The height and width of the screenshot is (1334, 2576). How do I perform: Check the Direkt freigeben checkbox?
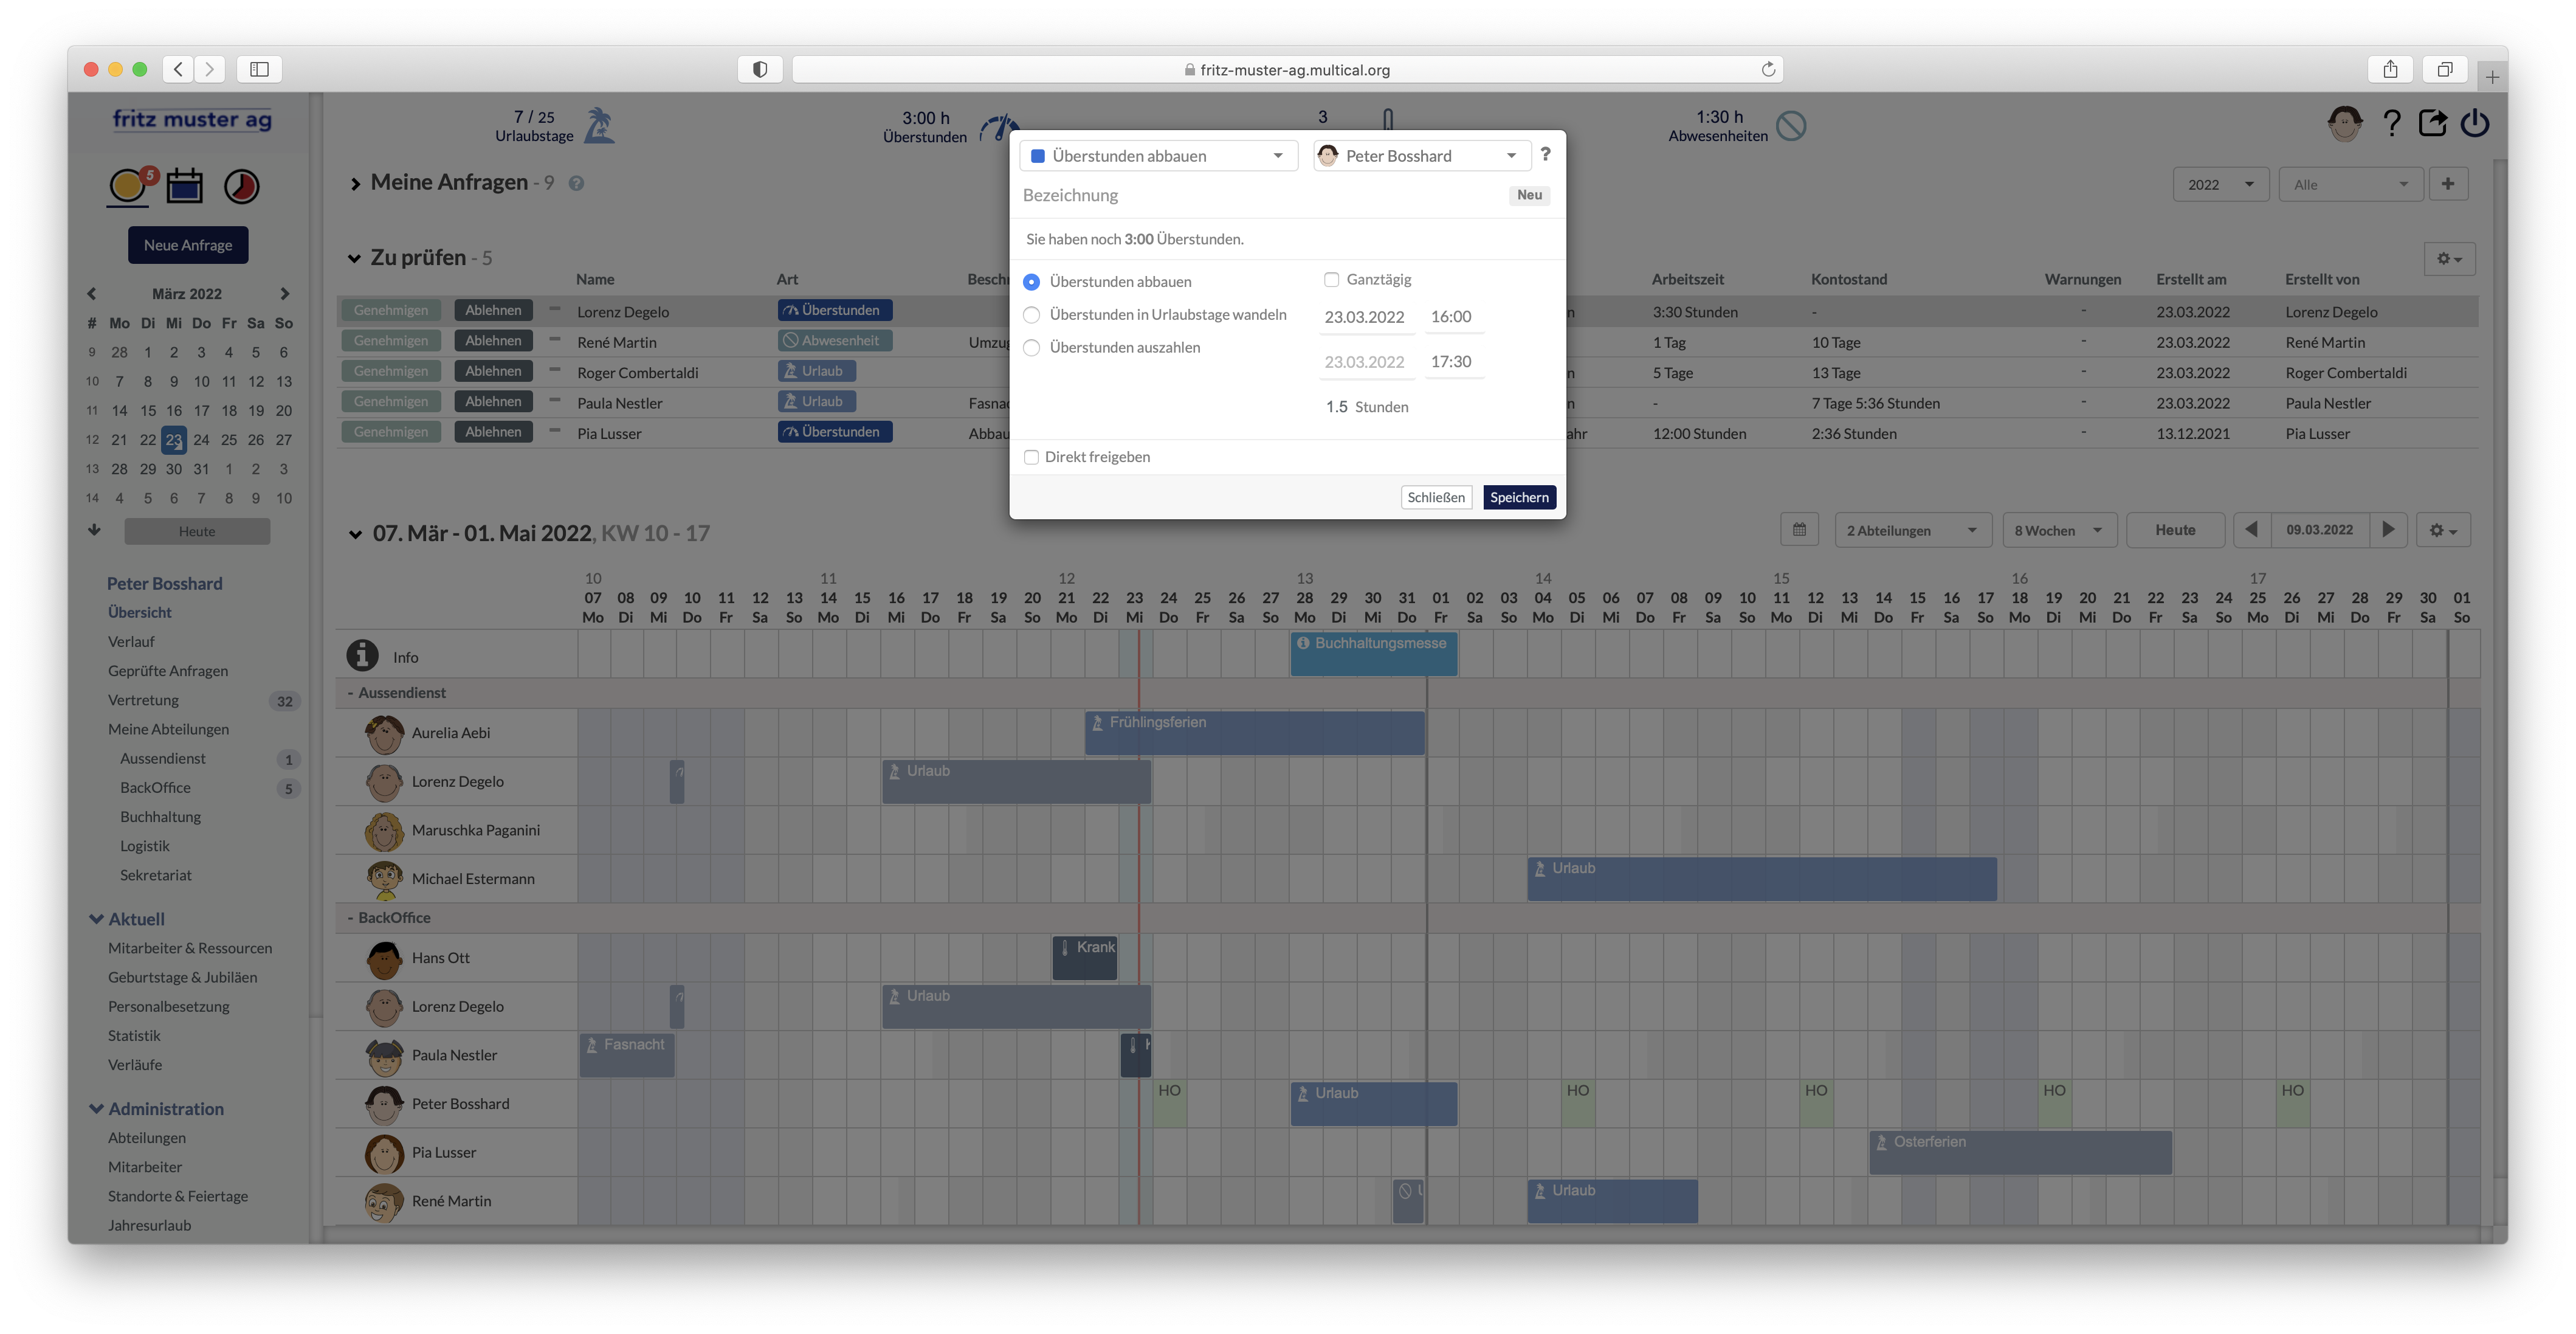click(x=1031, y=457)
